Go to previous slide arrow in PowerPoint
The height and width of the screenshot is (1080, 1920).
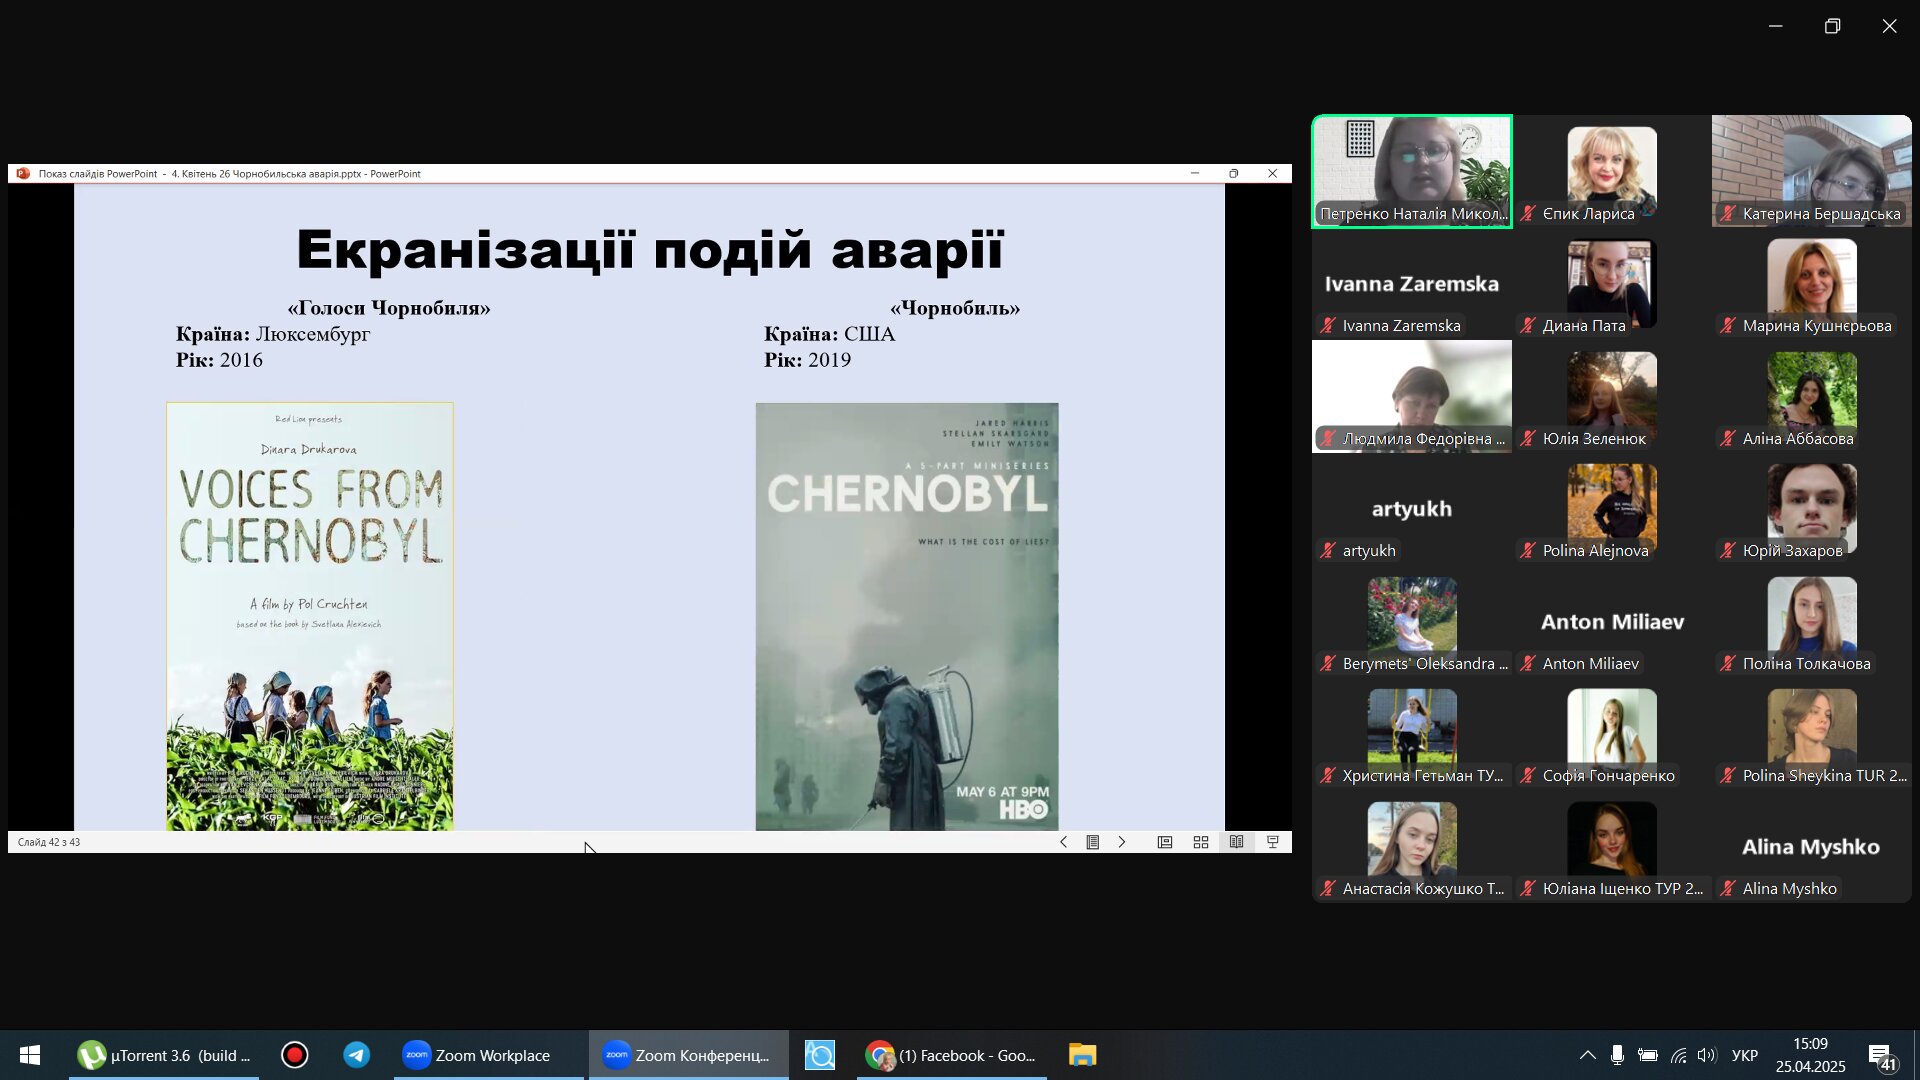point(1063,842)
